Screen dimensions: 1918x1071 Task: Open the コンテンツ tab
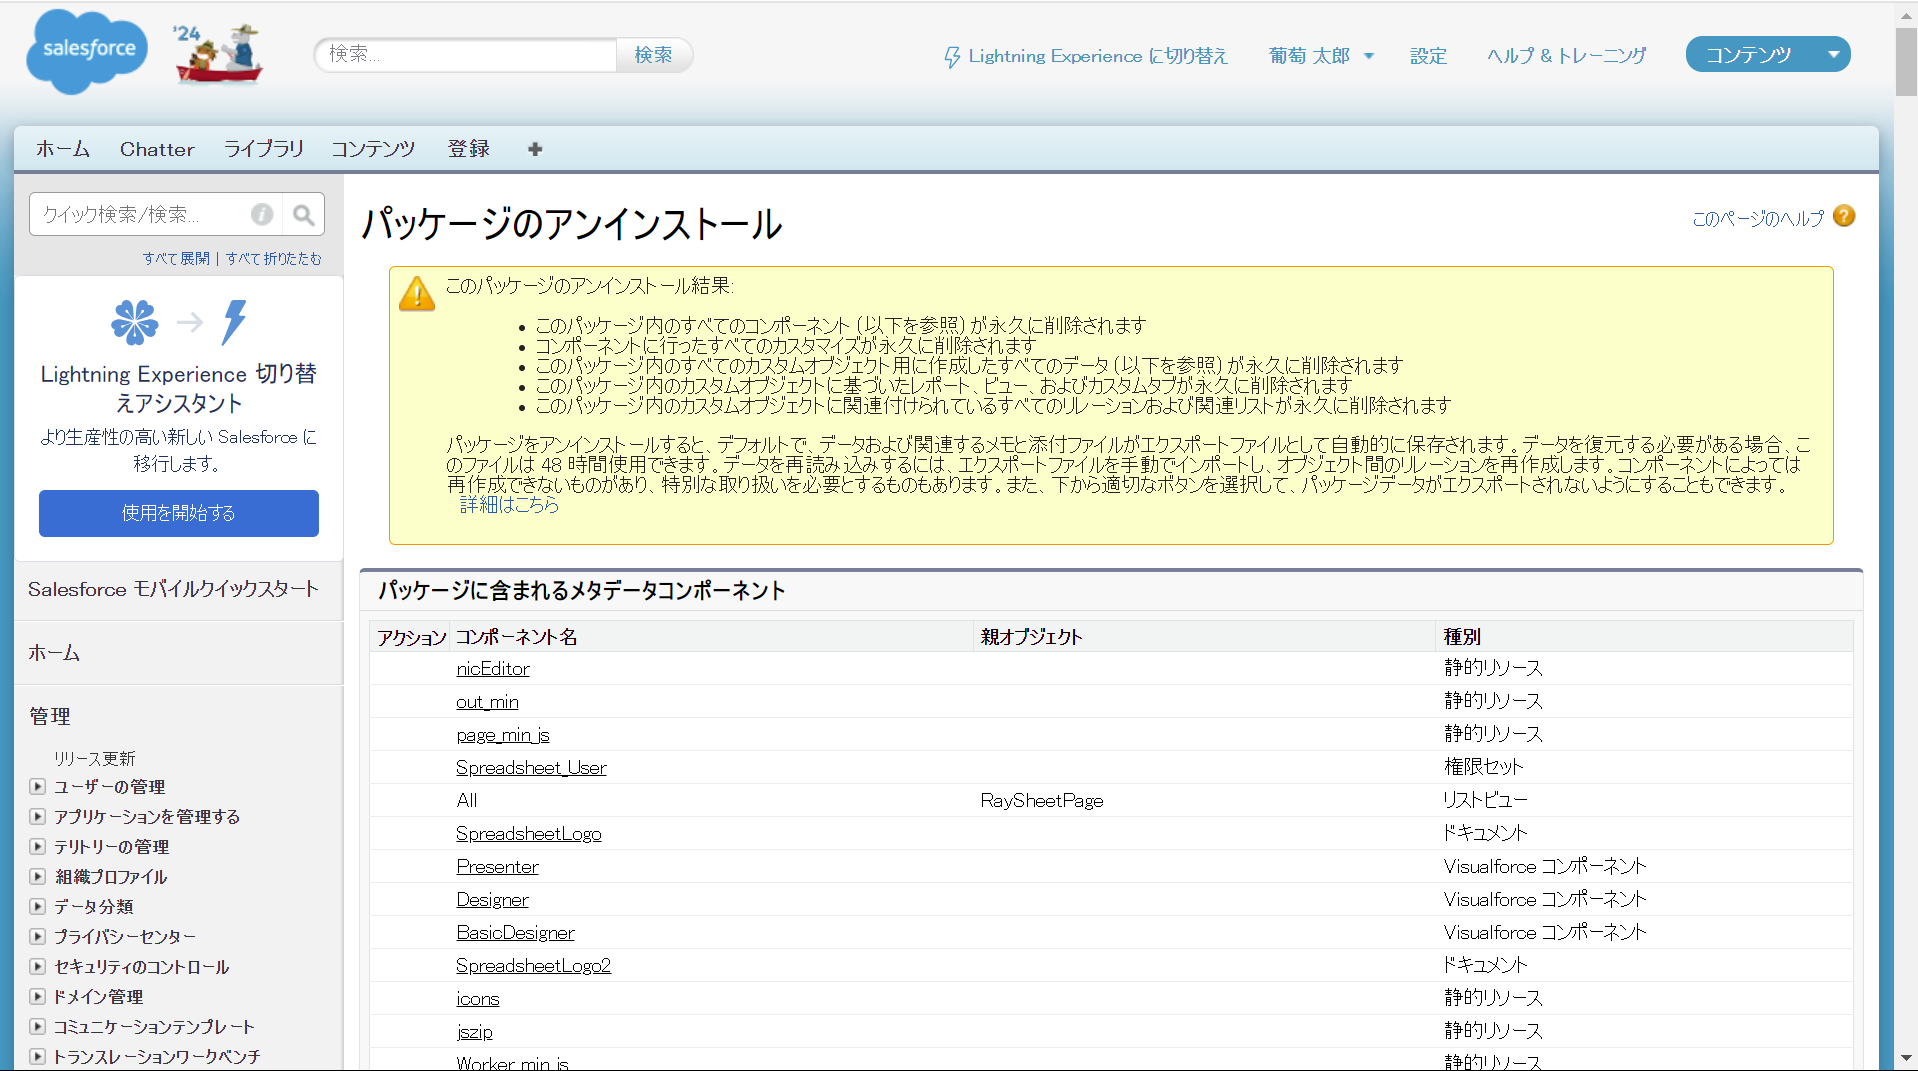(373, 149)
